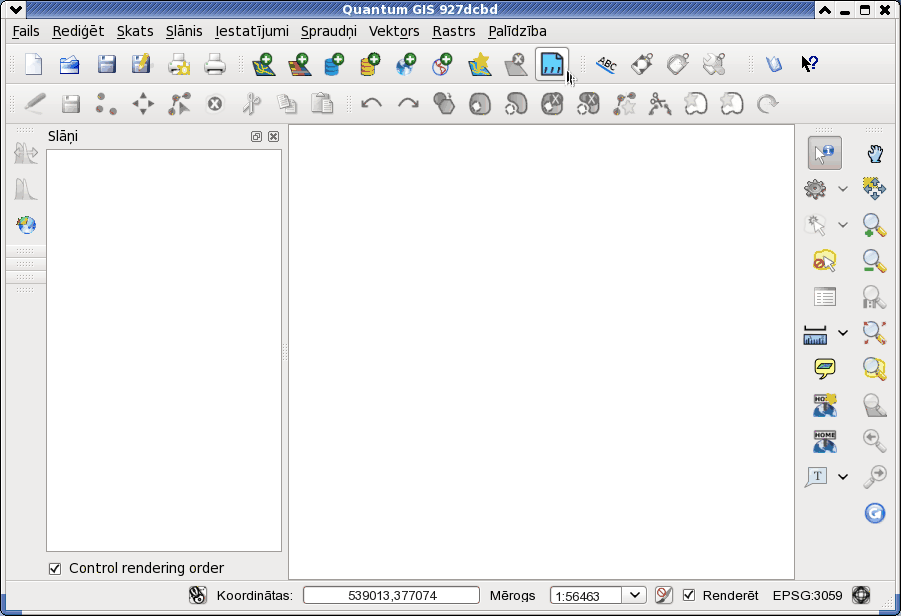
Task: Click the CRS status icon beside EPSG:3059
Action: click(861, 595)
